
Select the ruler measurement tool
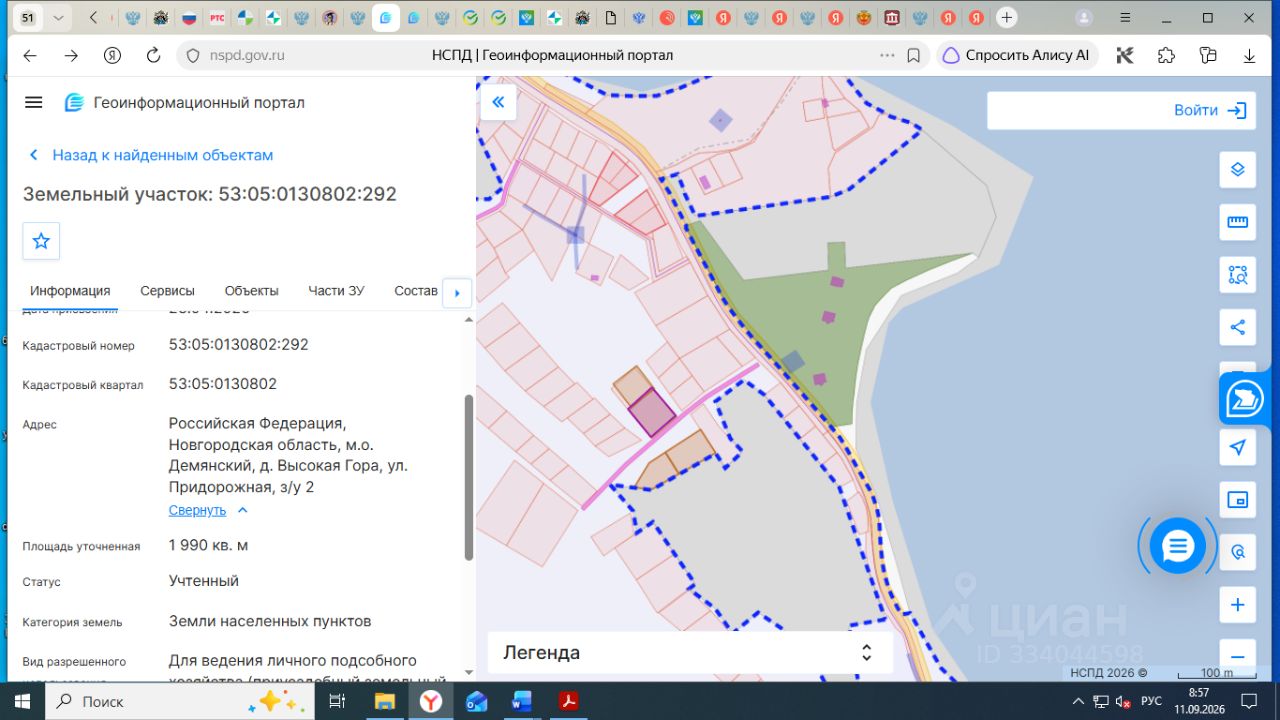pyautogui.click(x=1237, y=221)
